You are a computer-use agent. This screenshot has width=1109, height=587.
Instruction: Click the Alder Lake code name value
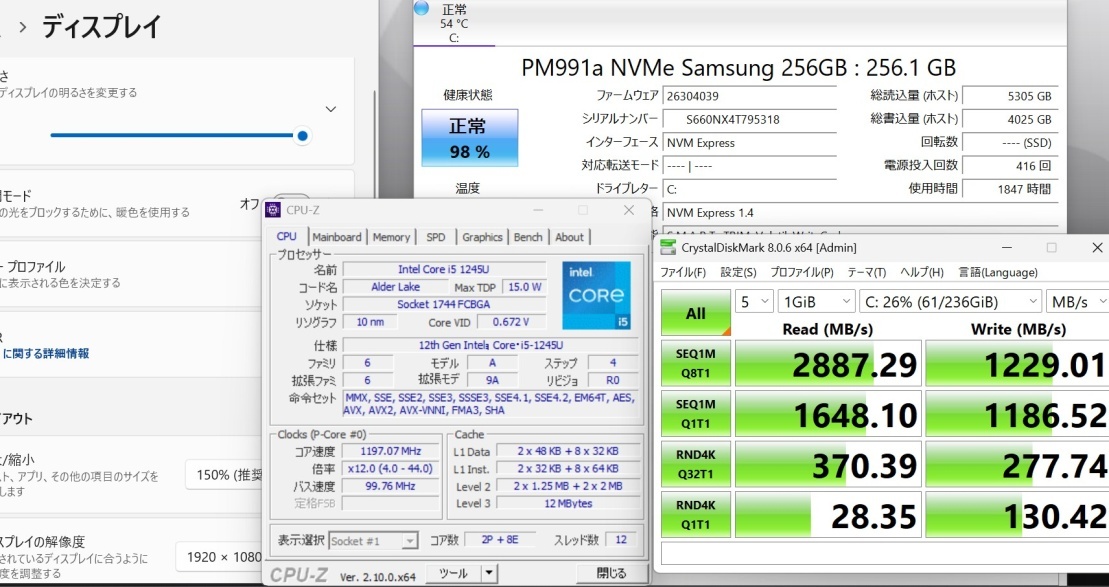(395, 287)
